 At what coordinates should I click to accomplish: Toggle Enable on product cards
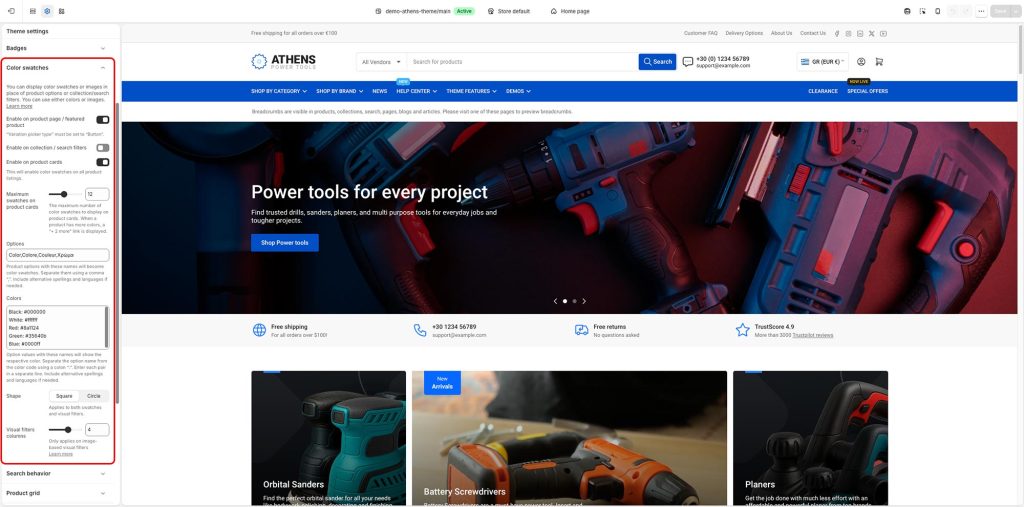click(103, 162)
